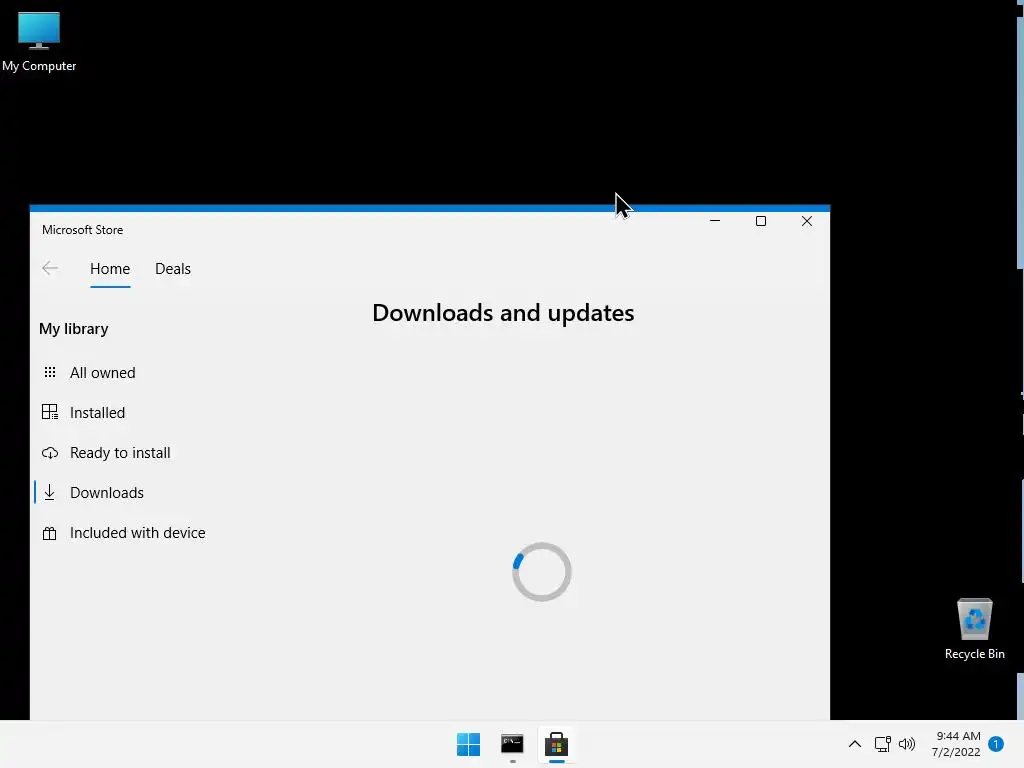Viewport: 1024px width, 768px height.
Task: Select the Recycle Bin desktop icon
Action: click(x=974, y=628)
